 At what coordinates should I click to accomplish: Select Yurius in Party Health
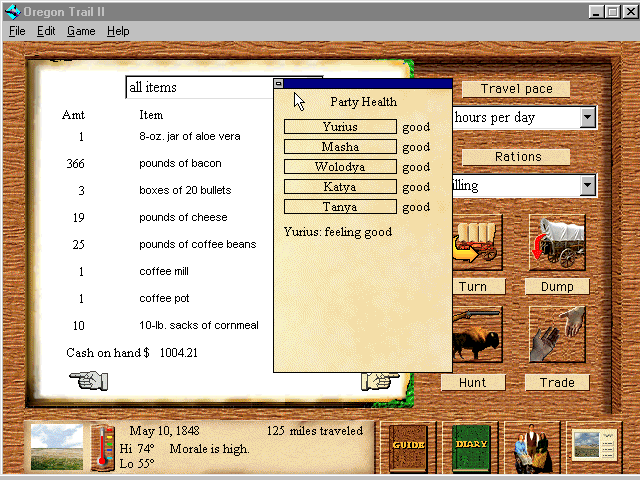click(x=340, y=127)
